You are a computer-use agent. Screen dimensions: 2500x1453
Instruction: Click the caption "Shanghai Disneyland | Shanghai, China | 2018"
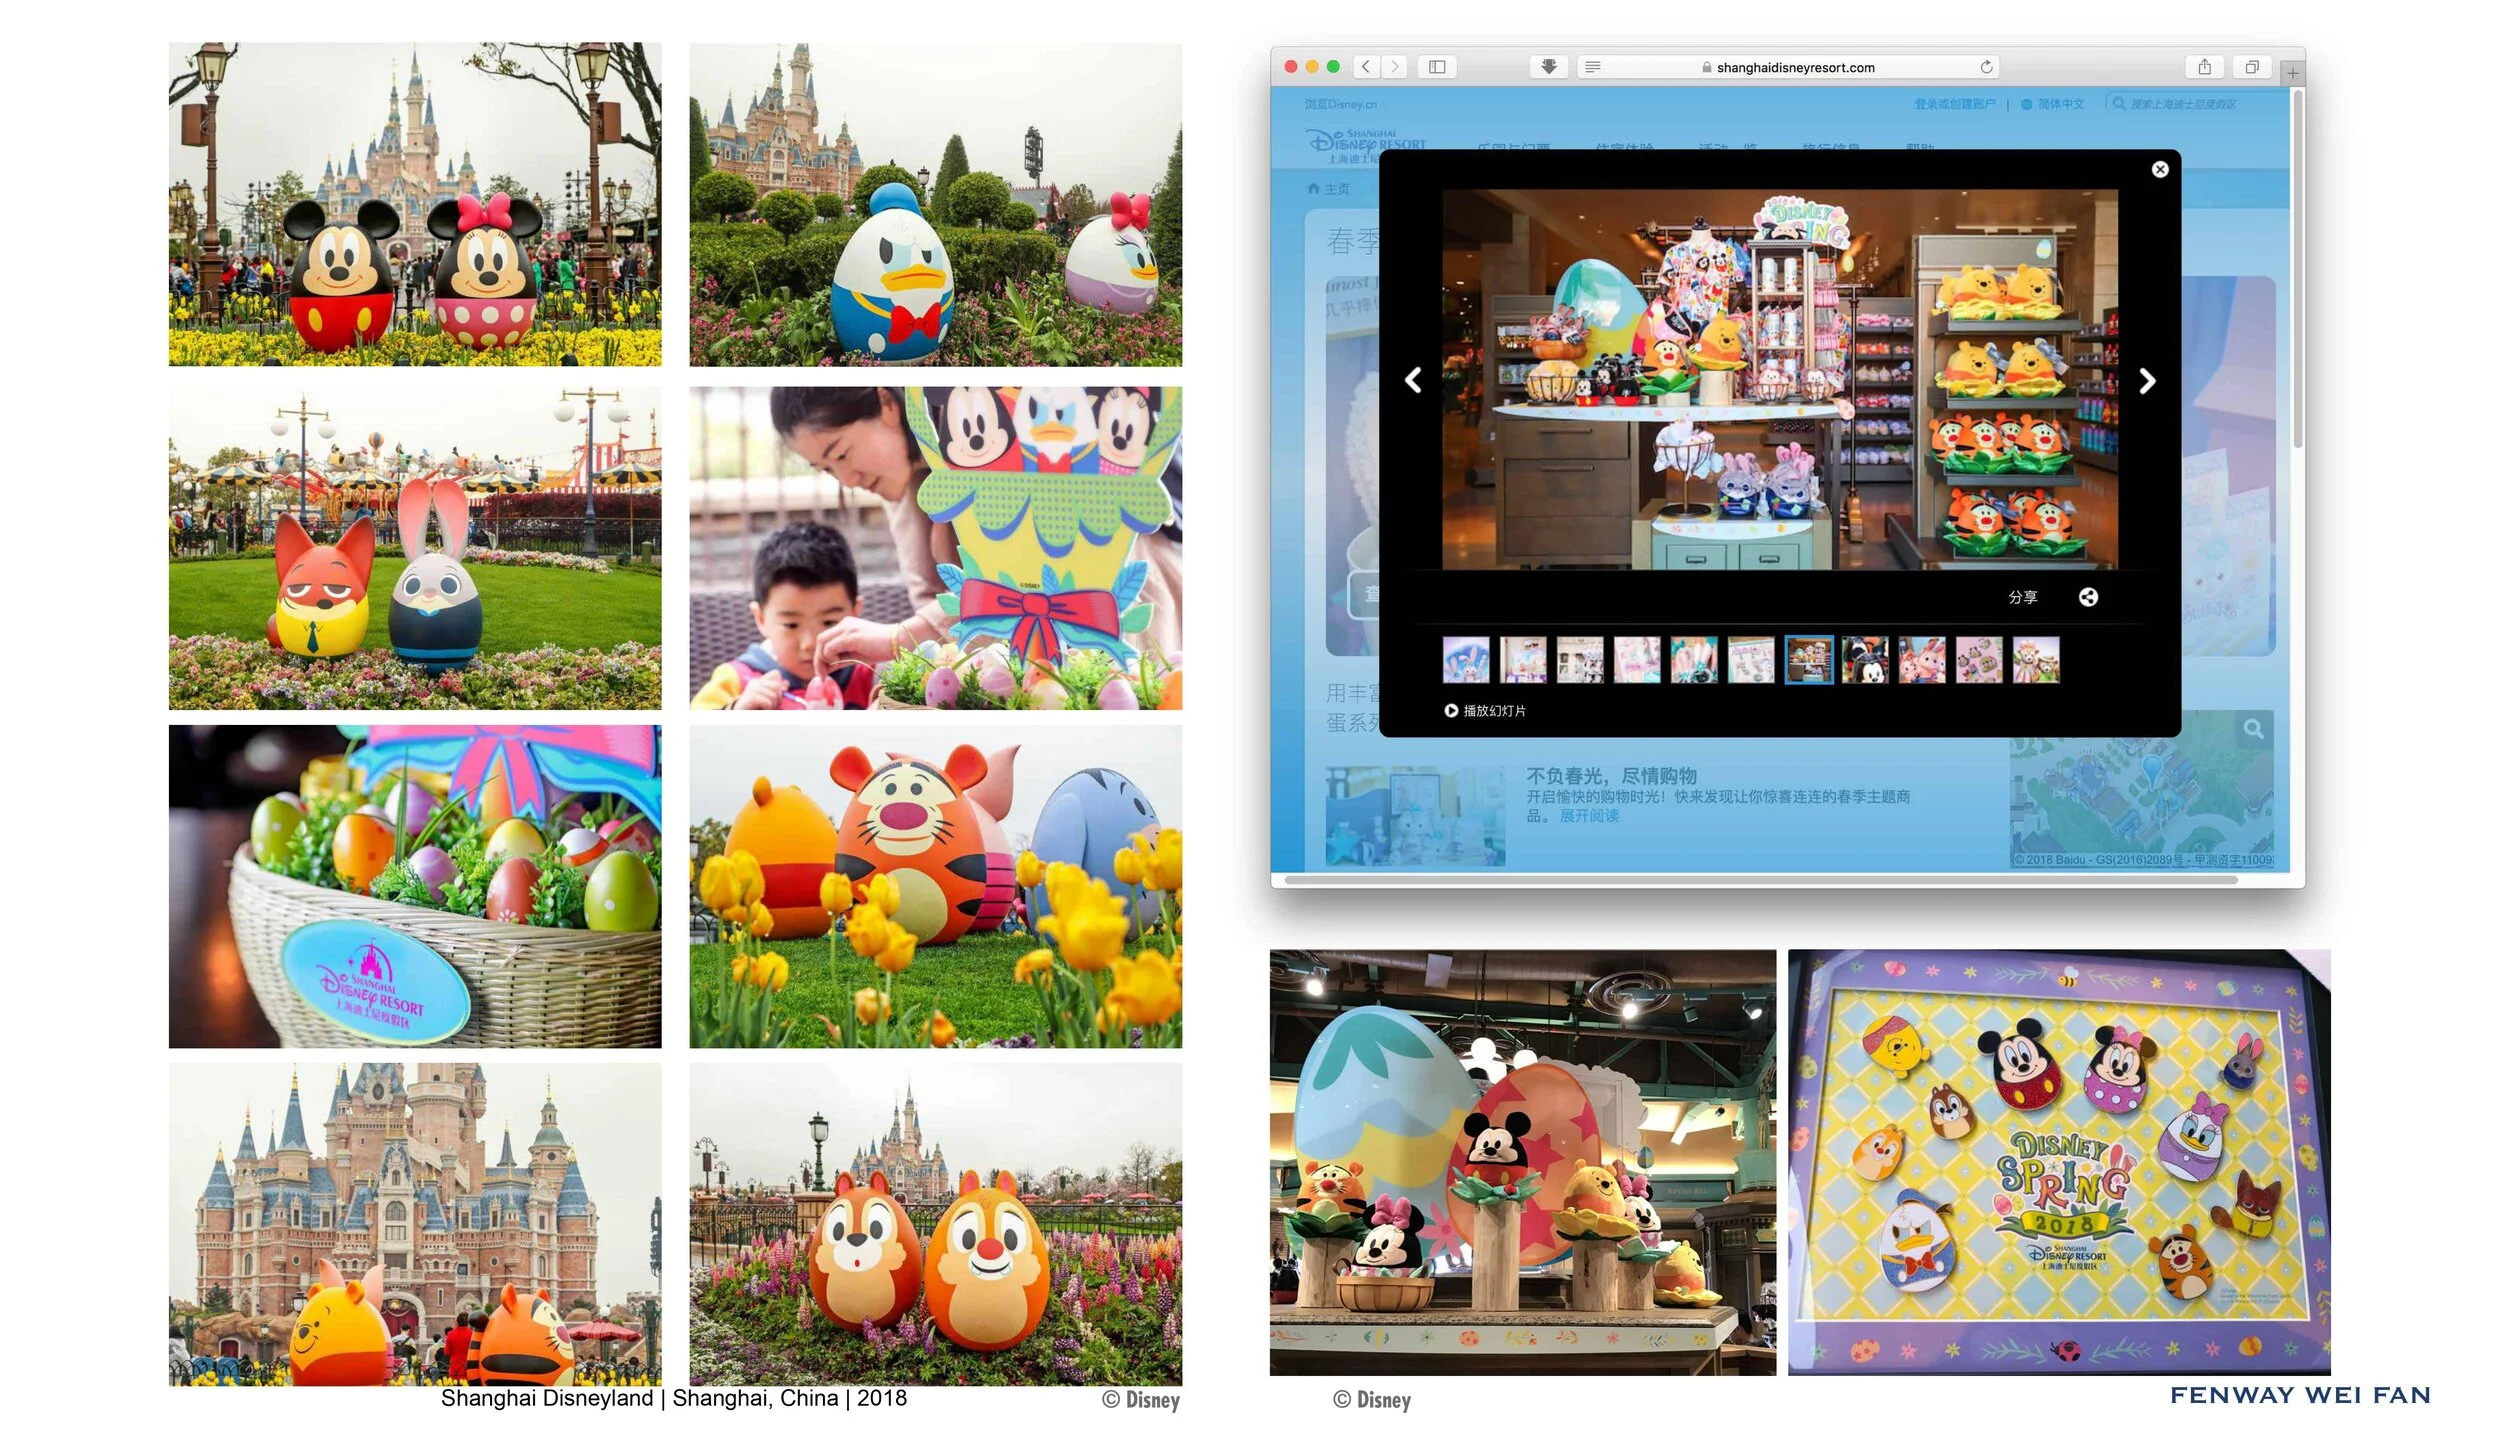click(674, 1398)
